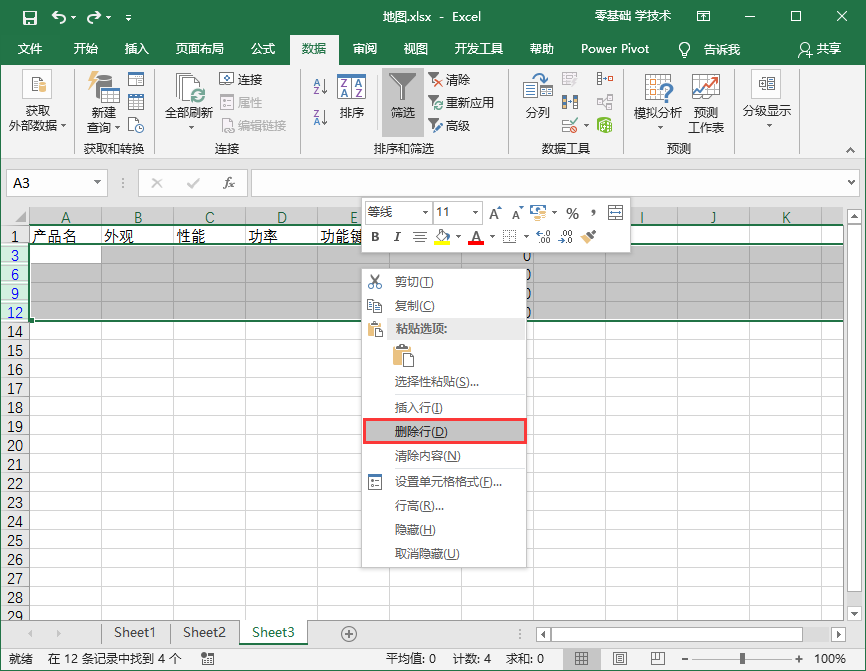Clear current filters with 清除 icon
Viewport: 866px width, 671px height.
[x=444, y=79]
